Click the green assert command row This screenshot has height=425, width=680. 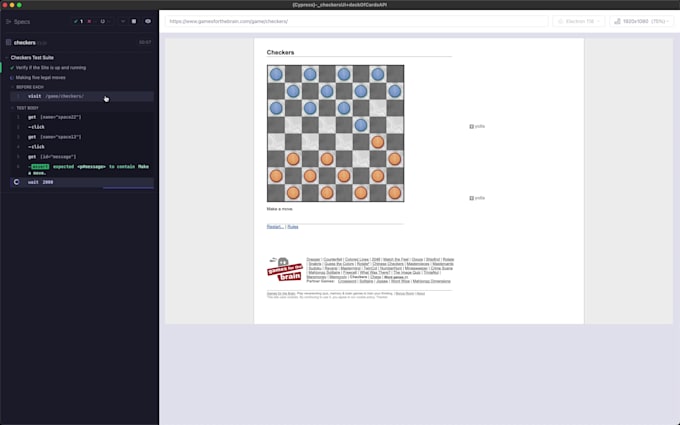click(x=82, y=169)
